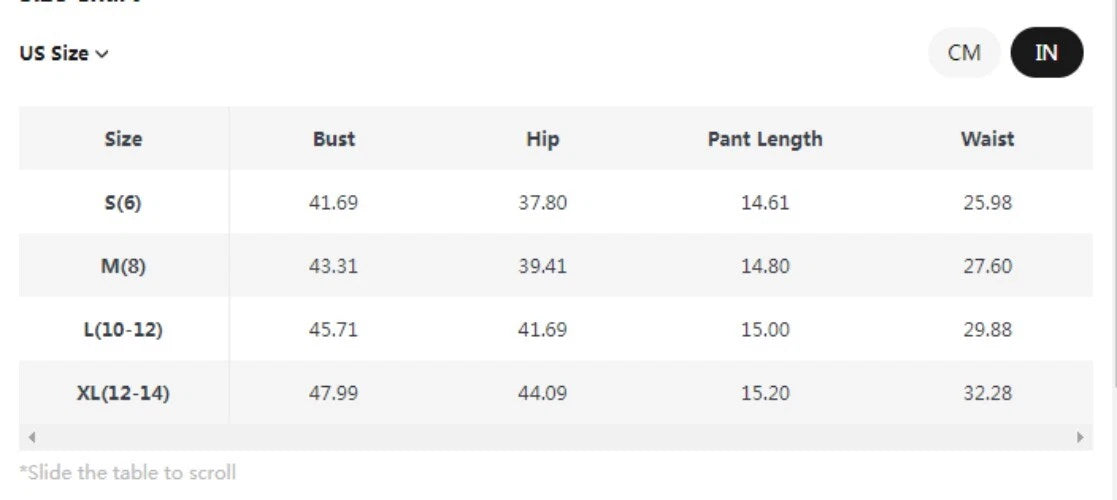Open the US Size dropdown

click(x=63, y=54)
